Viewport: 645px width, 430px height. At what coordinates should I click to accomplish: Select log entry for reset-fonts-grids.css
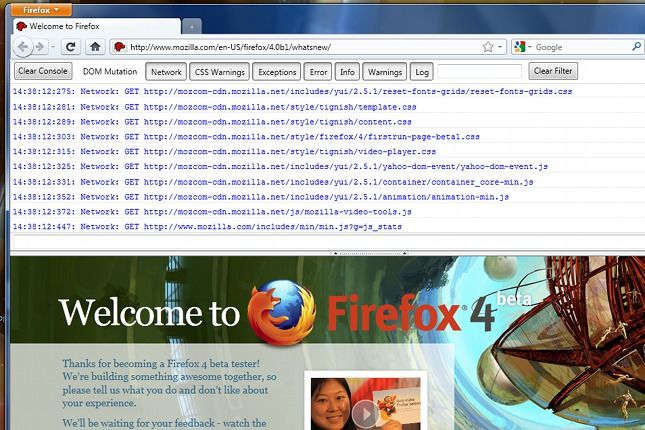[327, 91]
